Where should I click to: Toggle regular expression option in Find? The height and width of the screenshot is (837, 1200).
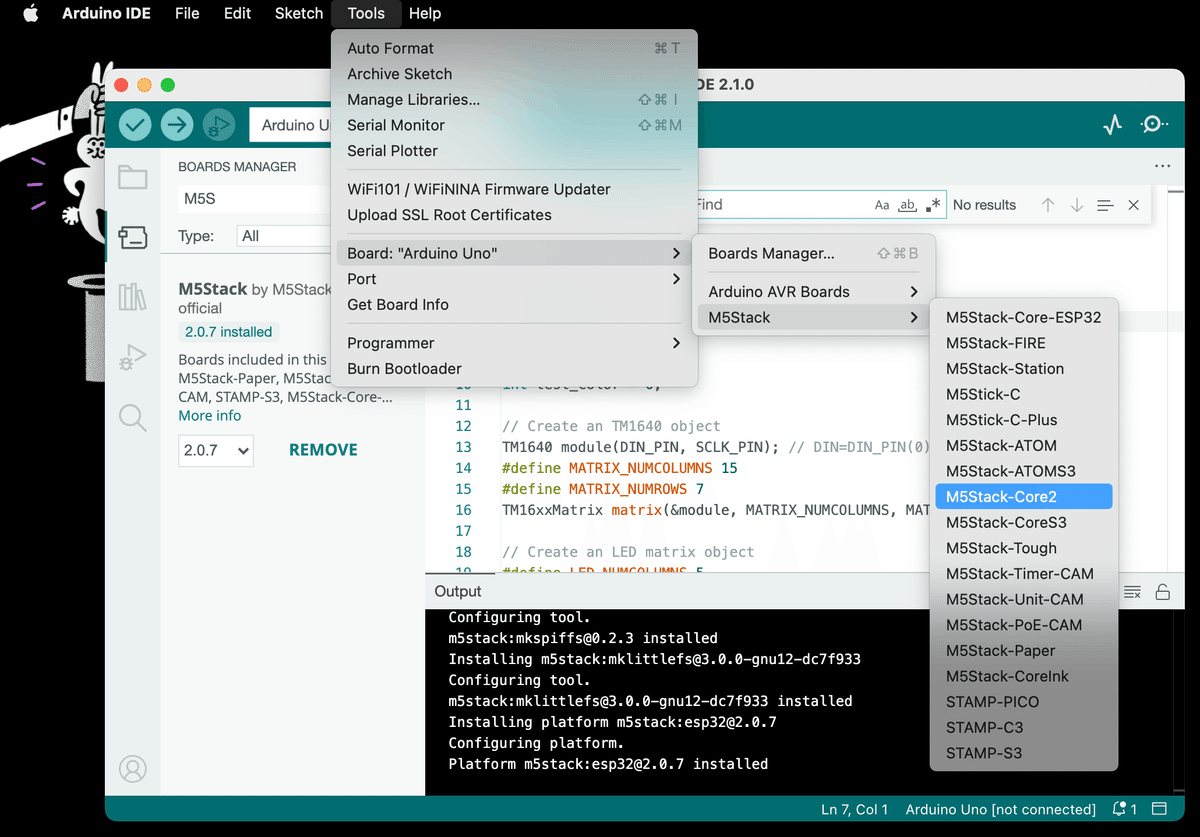pos(933,205)
